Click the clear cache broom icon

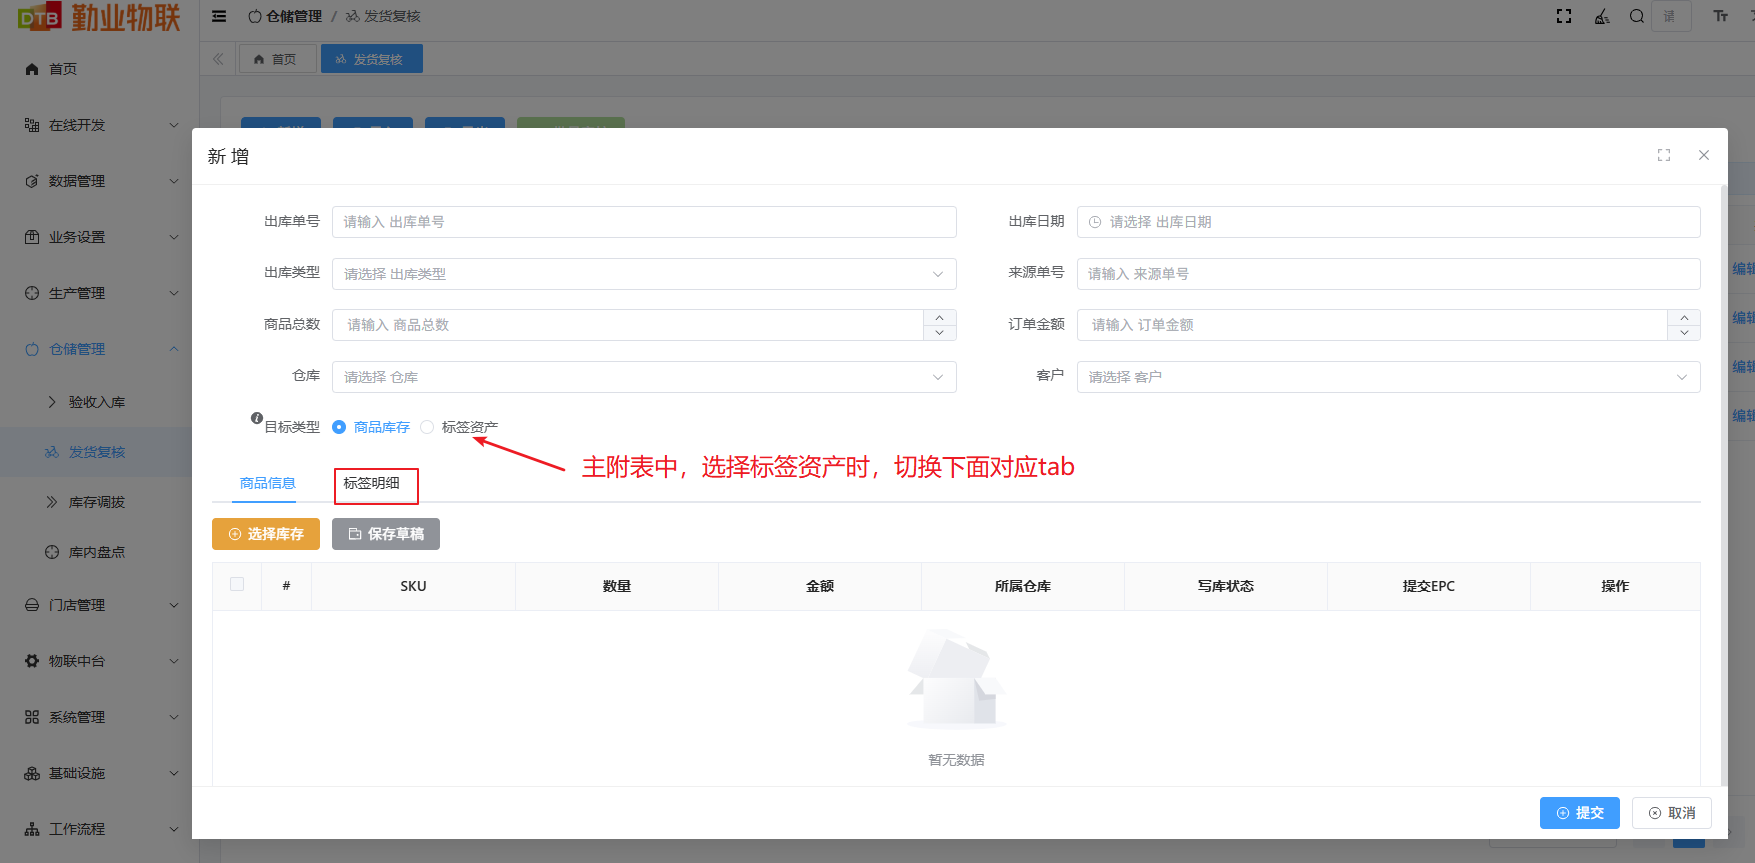tap(1602, 16)
